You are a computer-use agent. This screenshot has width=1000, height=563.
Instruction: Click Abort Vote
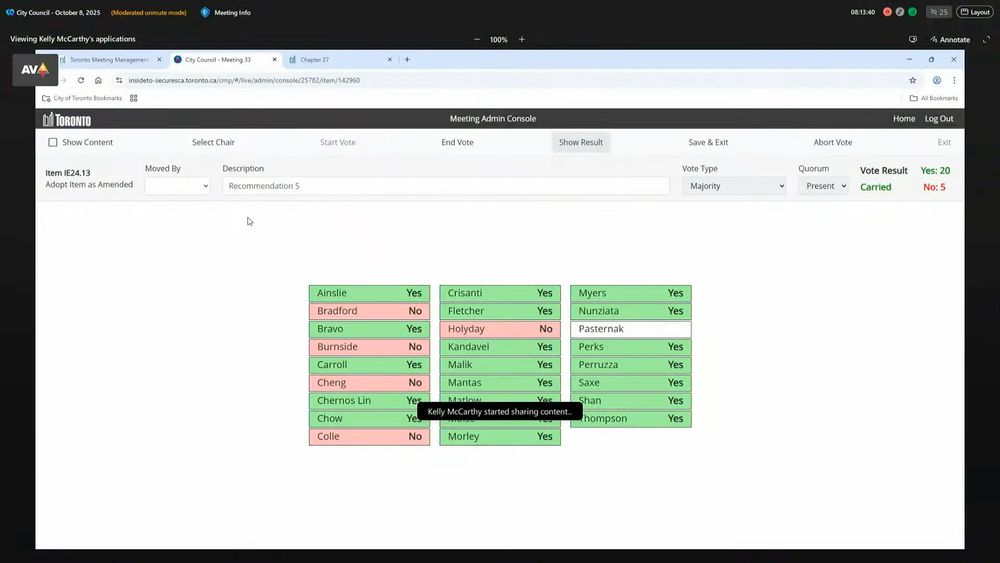pos(833,142)
